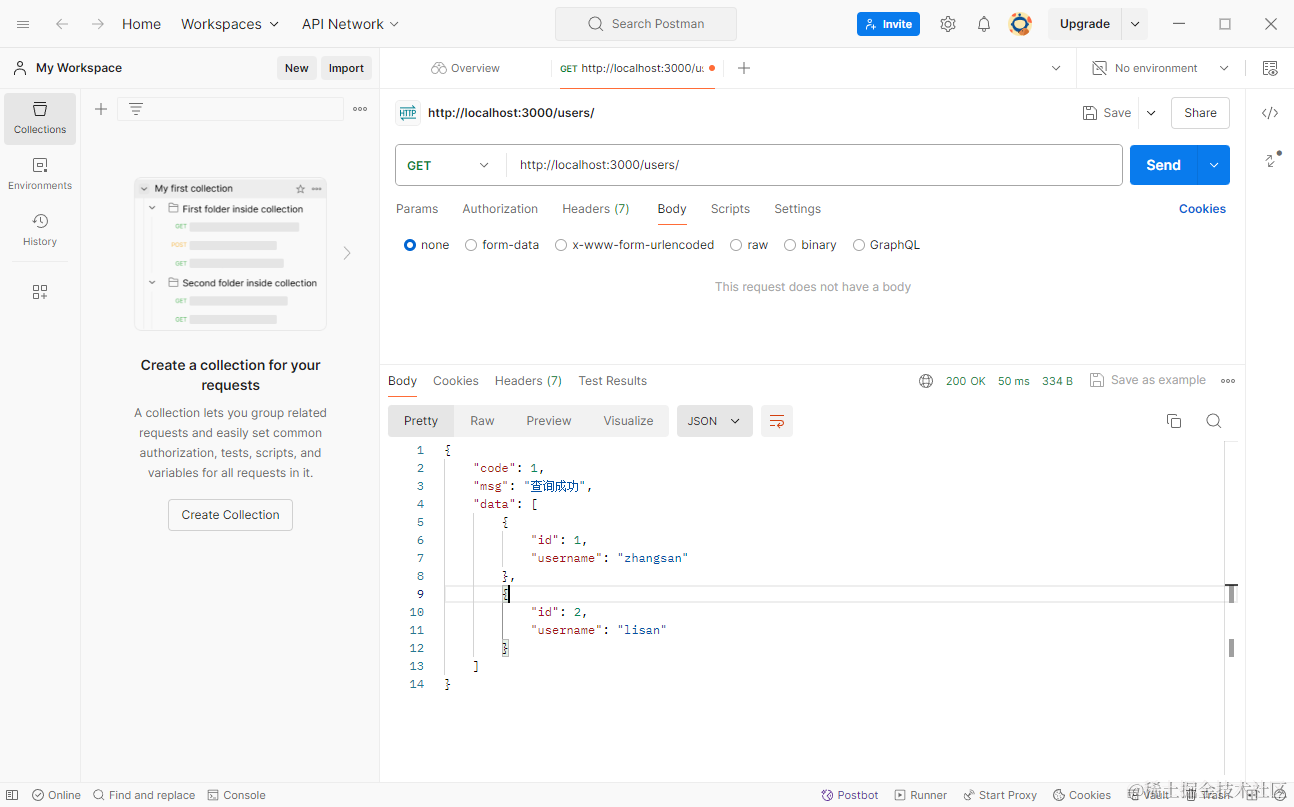This screenshot has height=807, width=1294.
Task: Add a new request tab
Action: [743, 68]
